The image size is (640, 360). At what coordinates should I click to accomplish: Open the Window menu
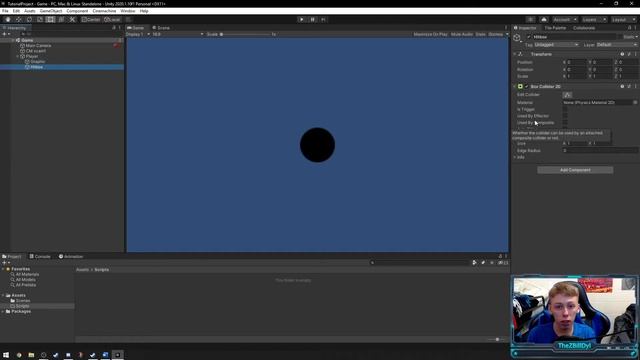(x=128, y=11)
